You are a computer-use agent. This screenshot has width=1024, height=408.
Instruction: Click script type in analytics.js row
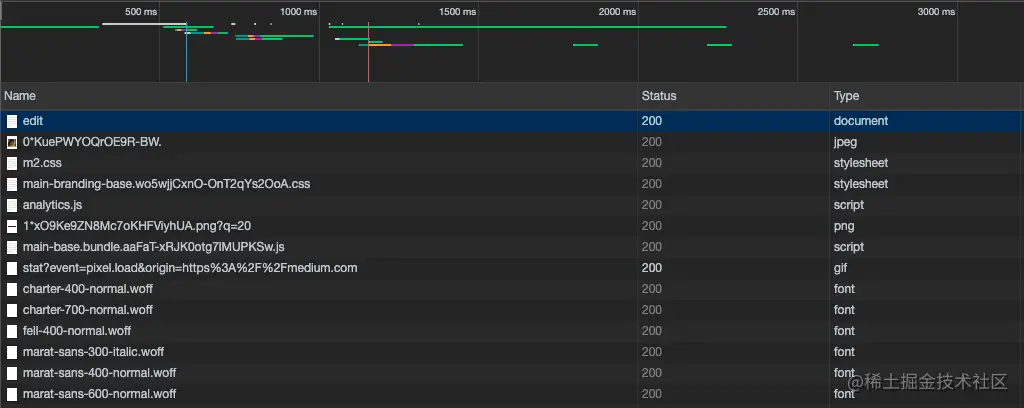pos(849,205)
